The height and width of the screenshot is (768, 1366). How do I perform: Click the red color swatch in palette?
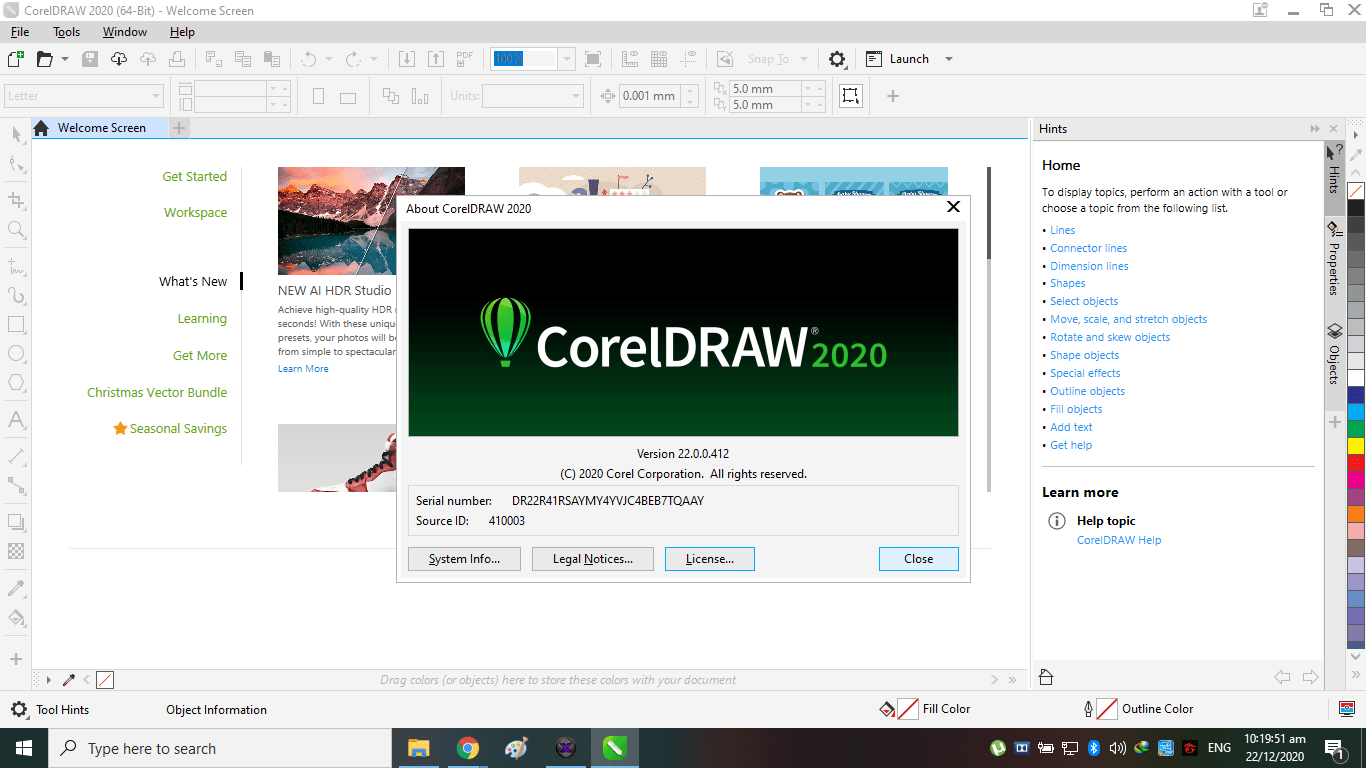[1356, 463]
